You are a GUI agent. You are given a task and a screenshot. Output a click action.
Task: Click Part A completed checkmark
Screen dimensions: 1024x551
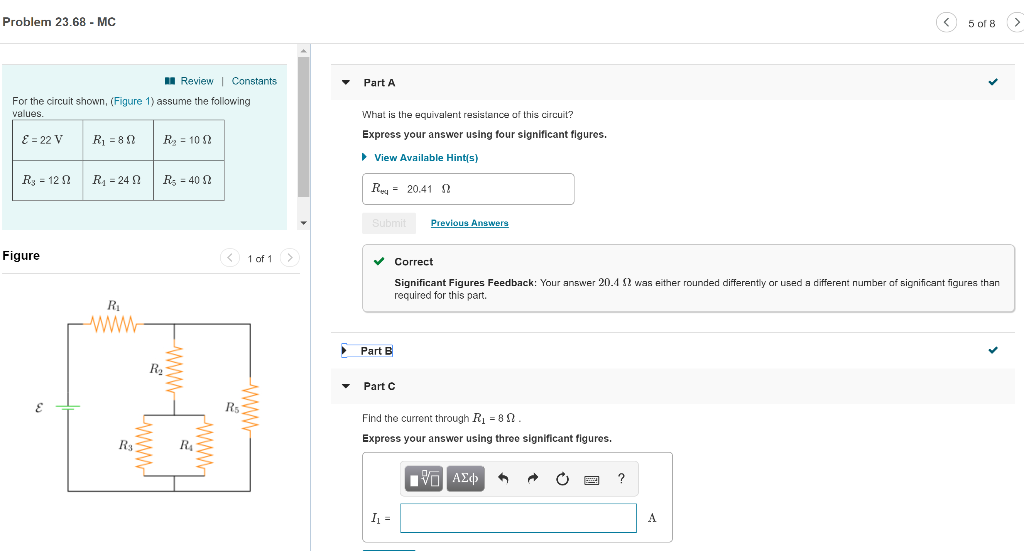(993, 82)
